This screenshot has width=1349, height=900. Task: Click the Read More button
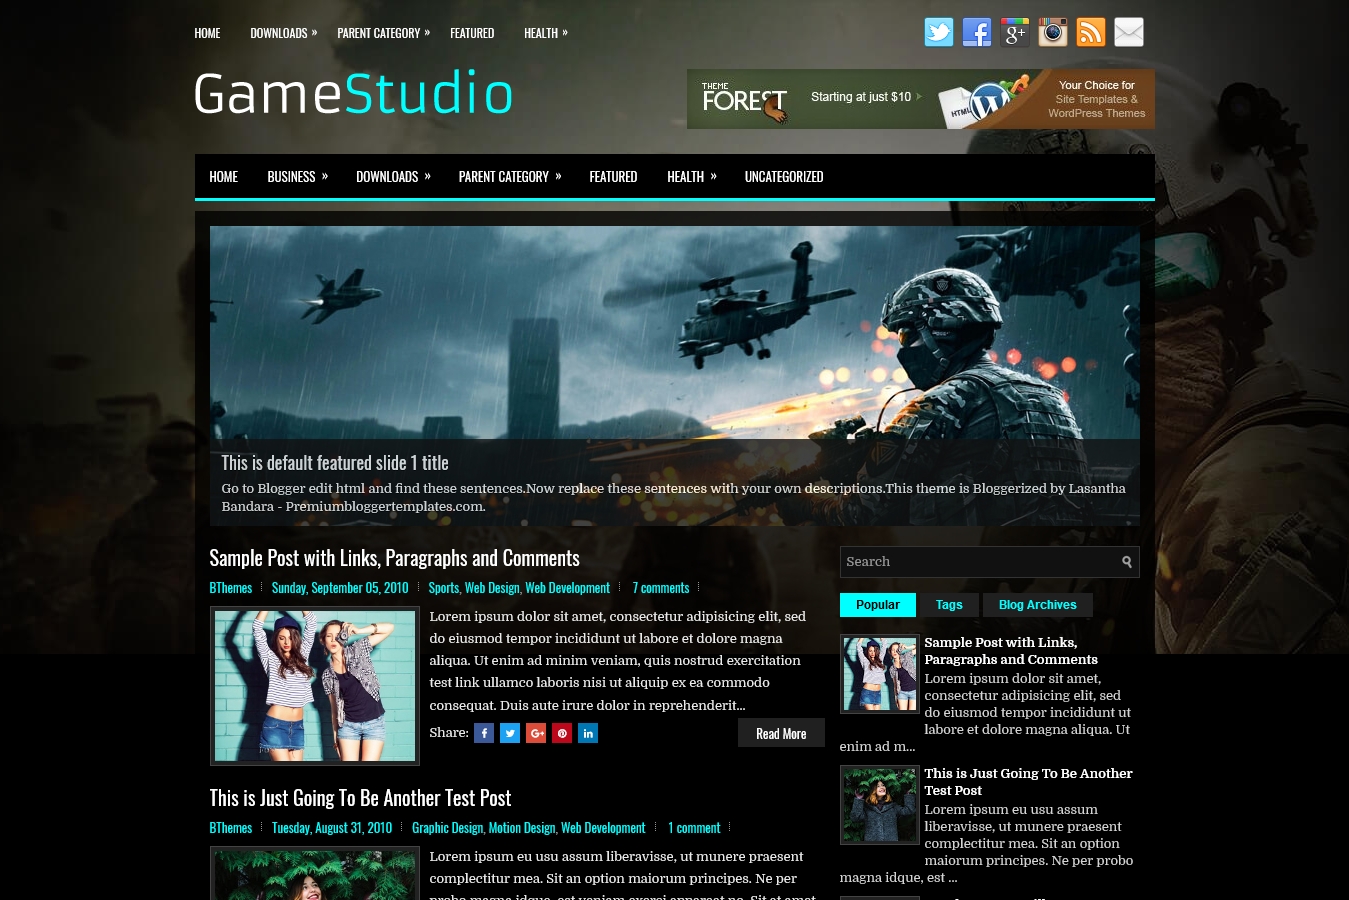(781, 733)
